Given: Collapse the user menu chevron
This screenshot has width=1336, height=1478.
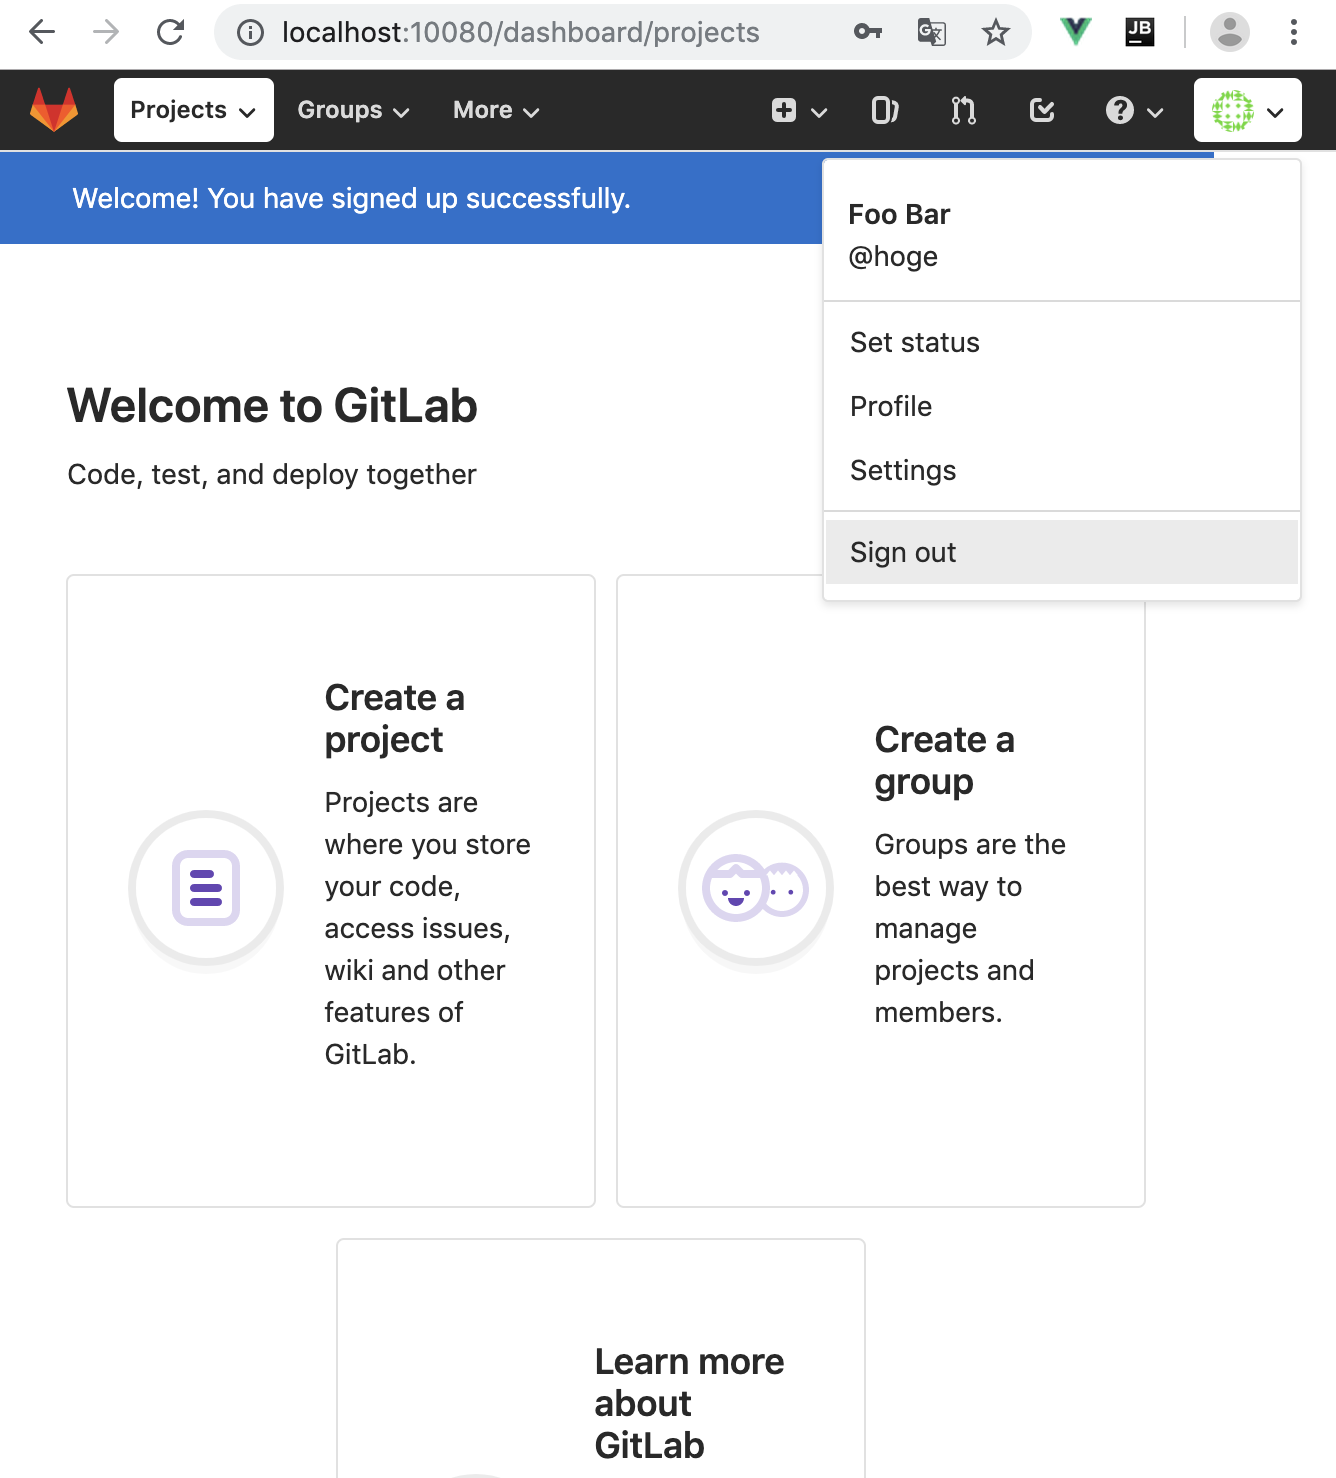Looking at the screenshot, I should [1275, 112].
